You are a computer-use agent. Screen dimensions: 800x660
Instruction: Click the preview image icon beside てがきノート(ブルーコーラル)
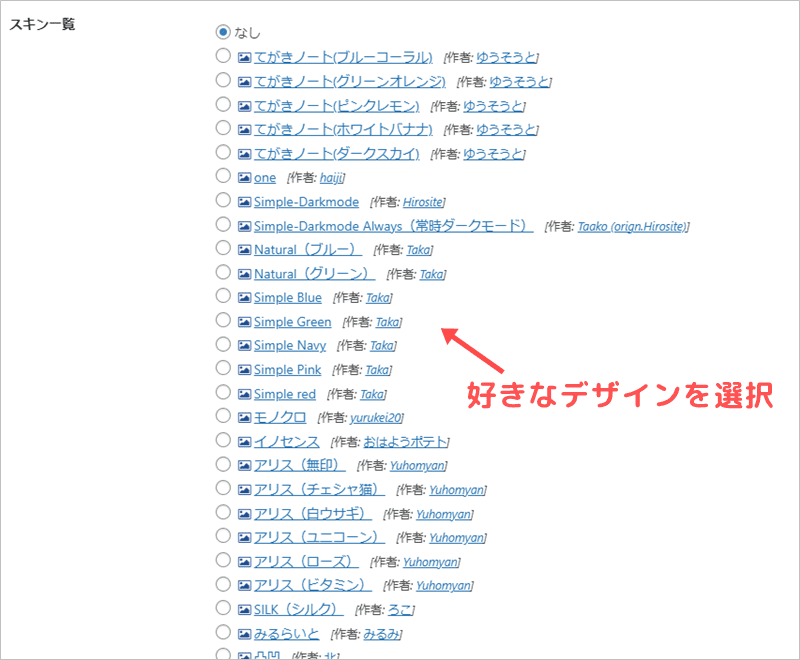(x=245, y=57)
